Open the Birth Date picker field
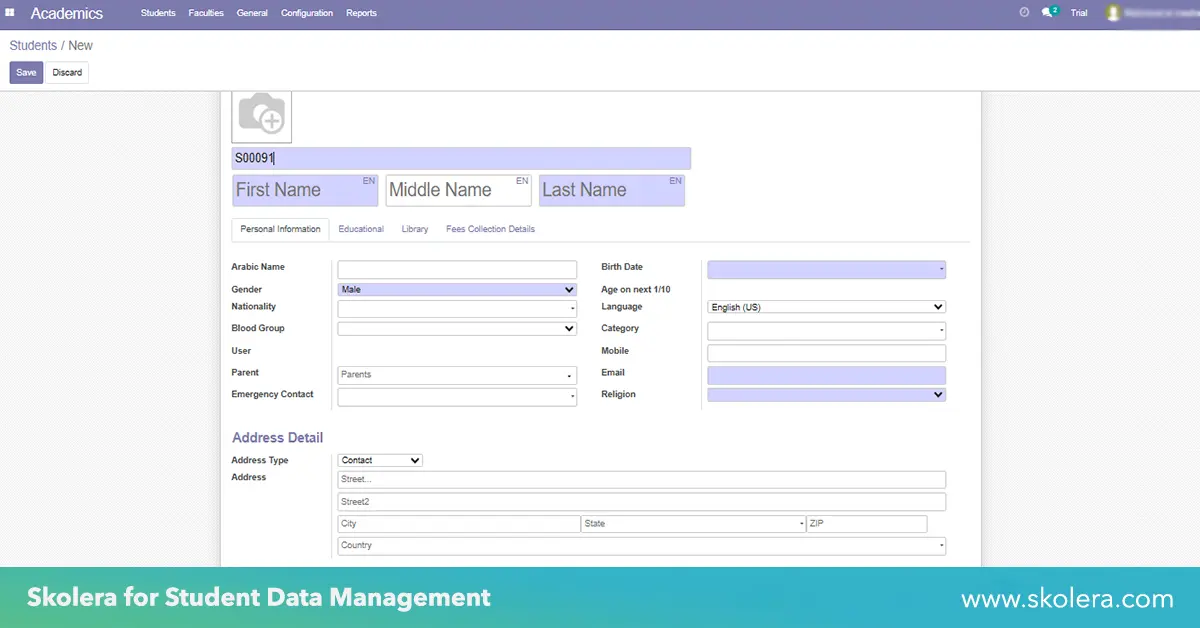The height and width of the screenshot is (628, 1200). [826, 269]
